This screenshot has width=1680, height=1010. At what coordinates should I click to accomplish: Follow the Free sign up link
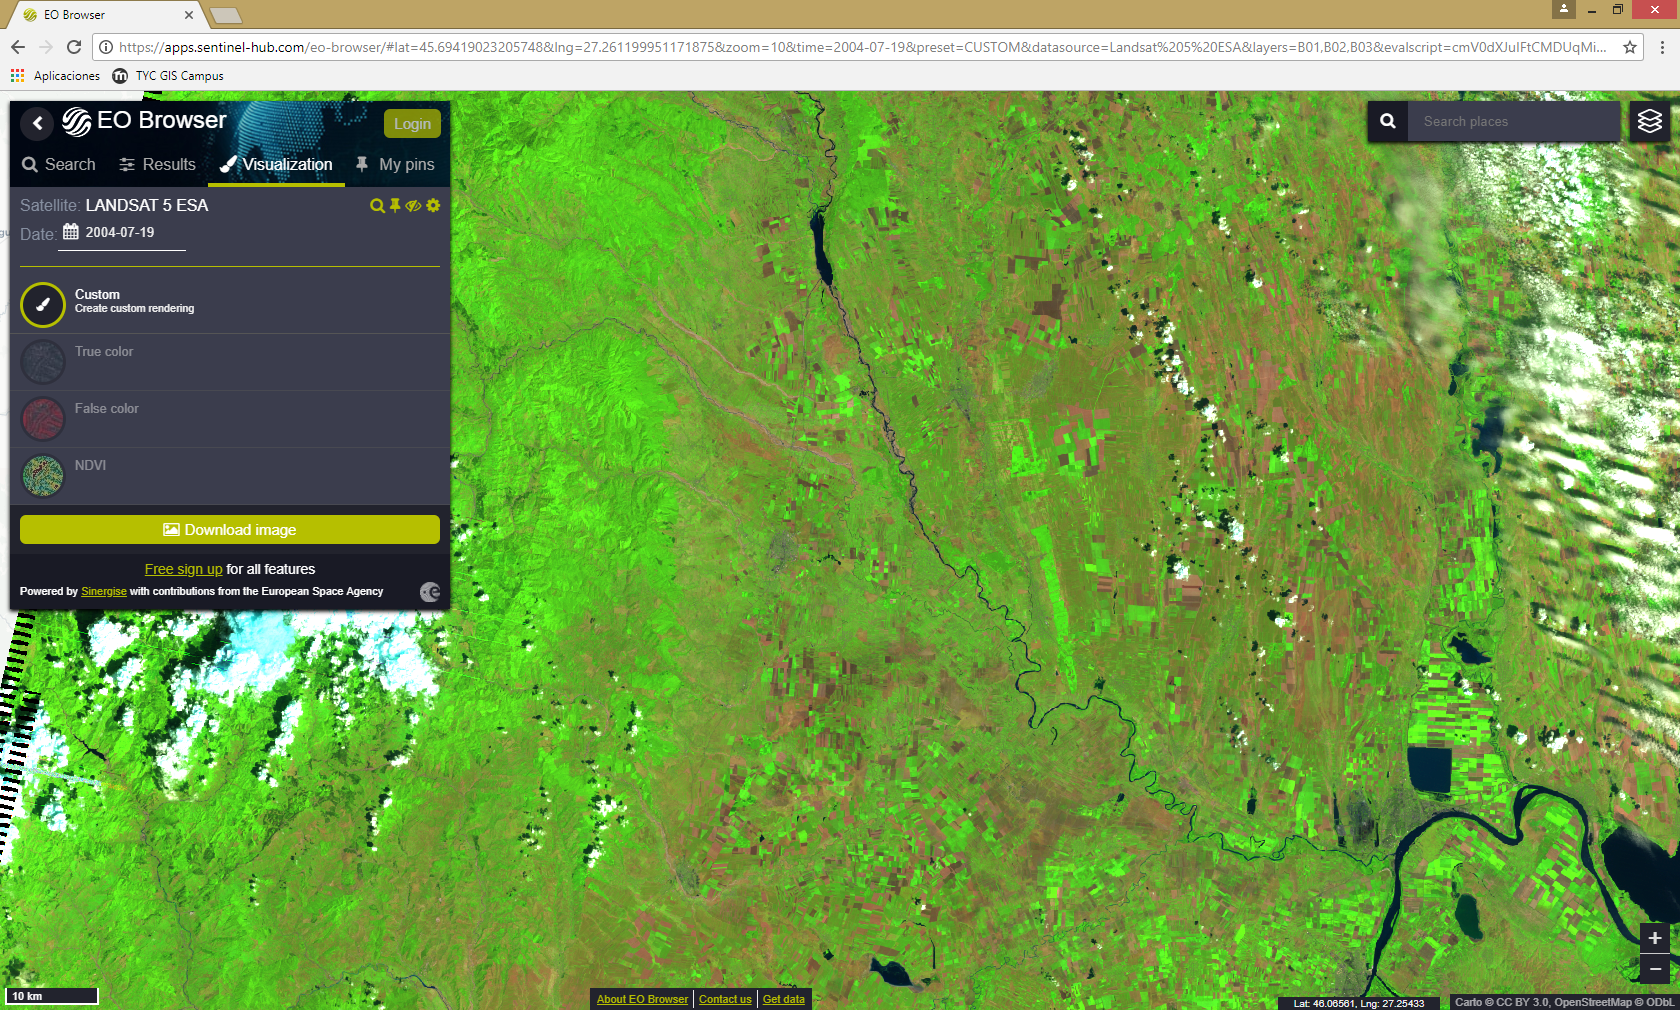pyautogui.click(x=183, y=570)
